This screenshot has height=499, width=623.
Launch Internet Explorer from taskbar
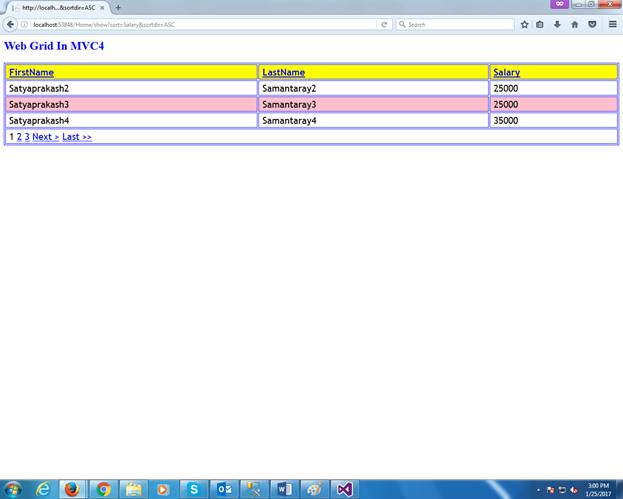click(x=43, y=489)
